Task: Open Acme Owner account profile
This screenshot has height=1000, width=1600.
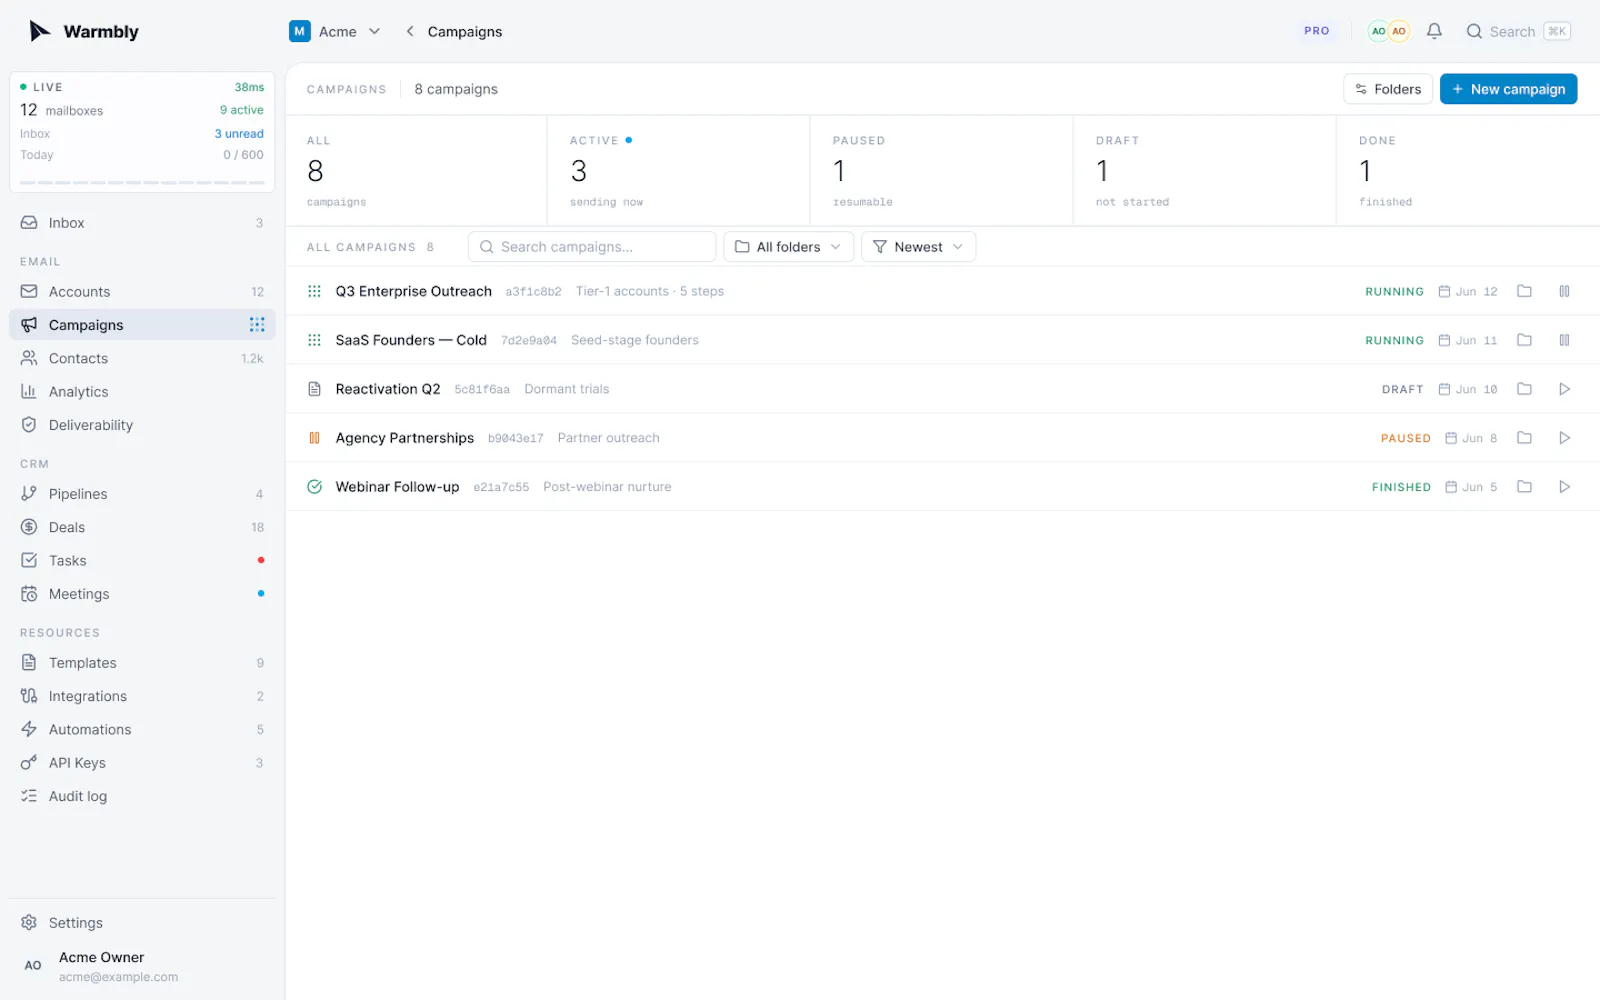Action: coord(142,966)
